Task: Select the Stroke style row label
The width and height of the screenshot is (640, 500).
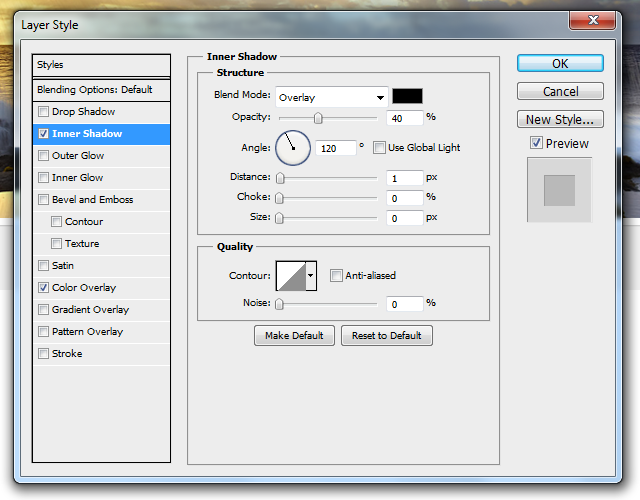Action: 67,353
